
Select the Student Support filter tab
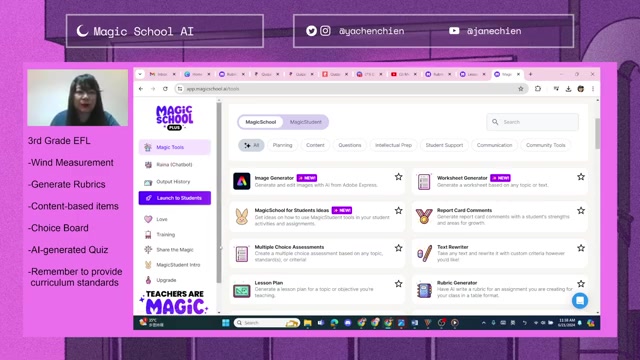tap(444, 145)
